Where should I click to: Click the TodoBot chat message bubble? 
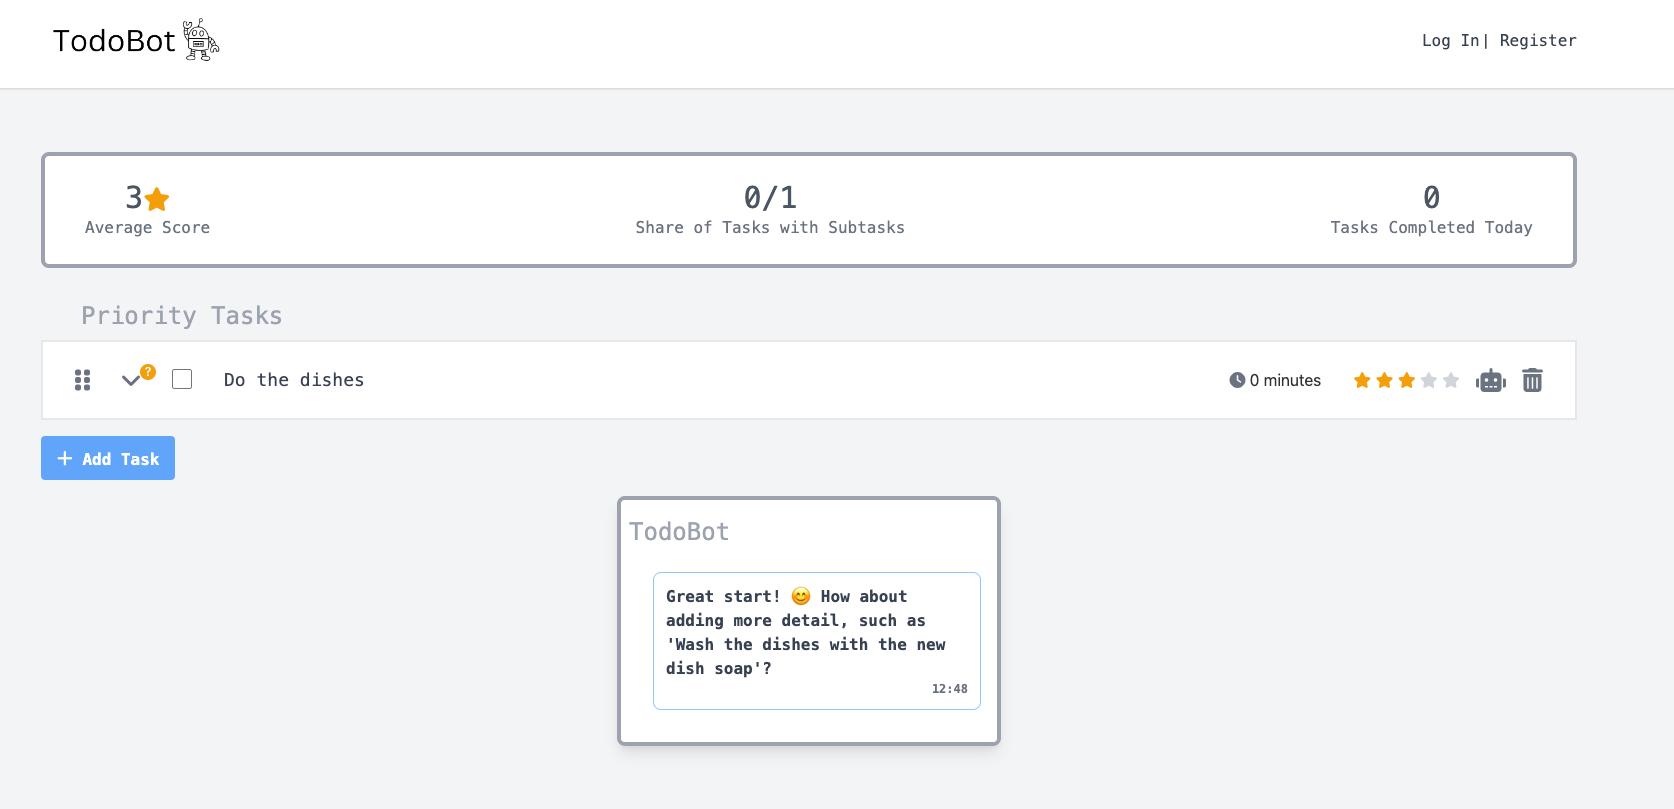click(817, 641)
